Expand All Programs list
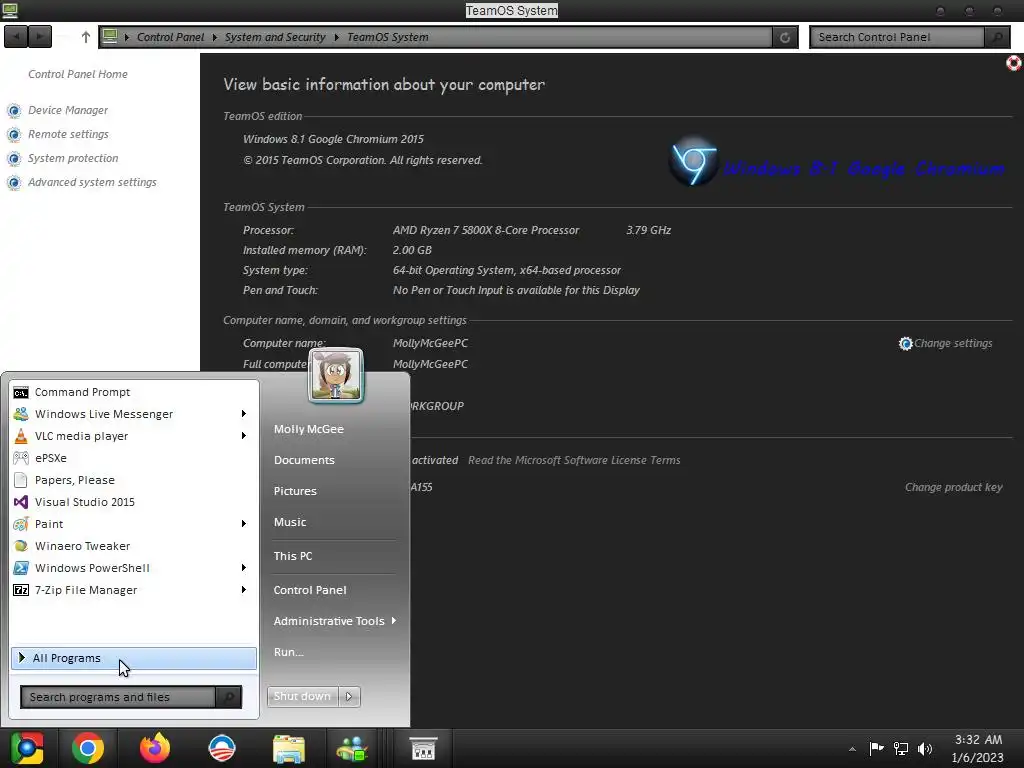The image size is (1024, 768). (x=134, y=658)
